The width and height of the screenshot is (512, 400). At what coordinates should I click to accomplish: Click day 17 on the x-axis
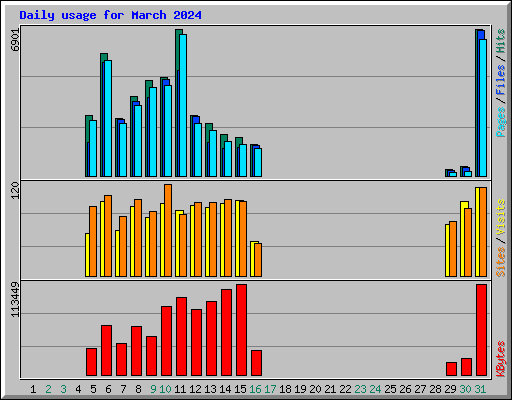(270, 389)
